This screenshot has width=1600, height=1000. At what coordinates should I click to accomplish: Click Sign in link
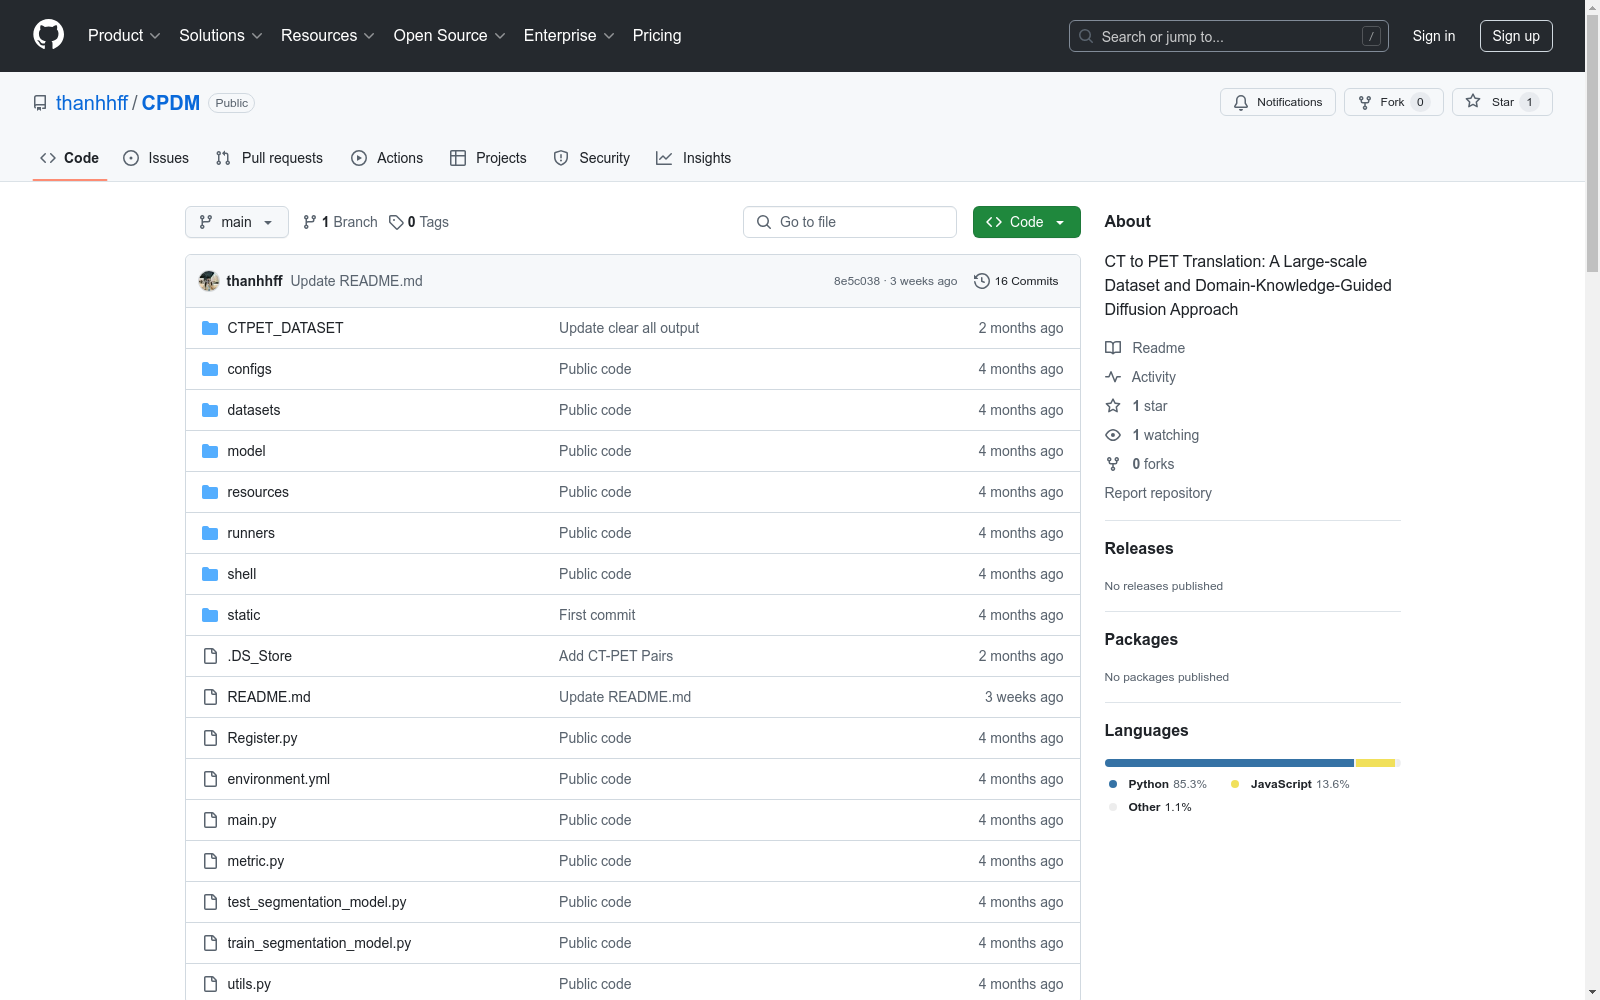(x=1433, y=36)
